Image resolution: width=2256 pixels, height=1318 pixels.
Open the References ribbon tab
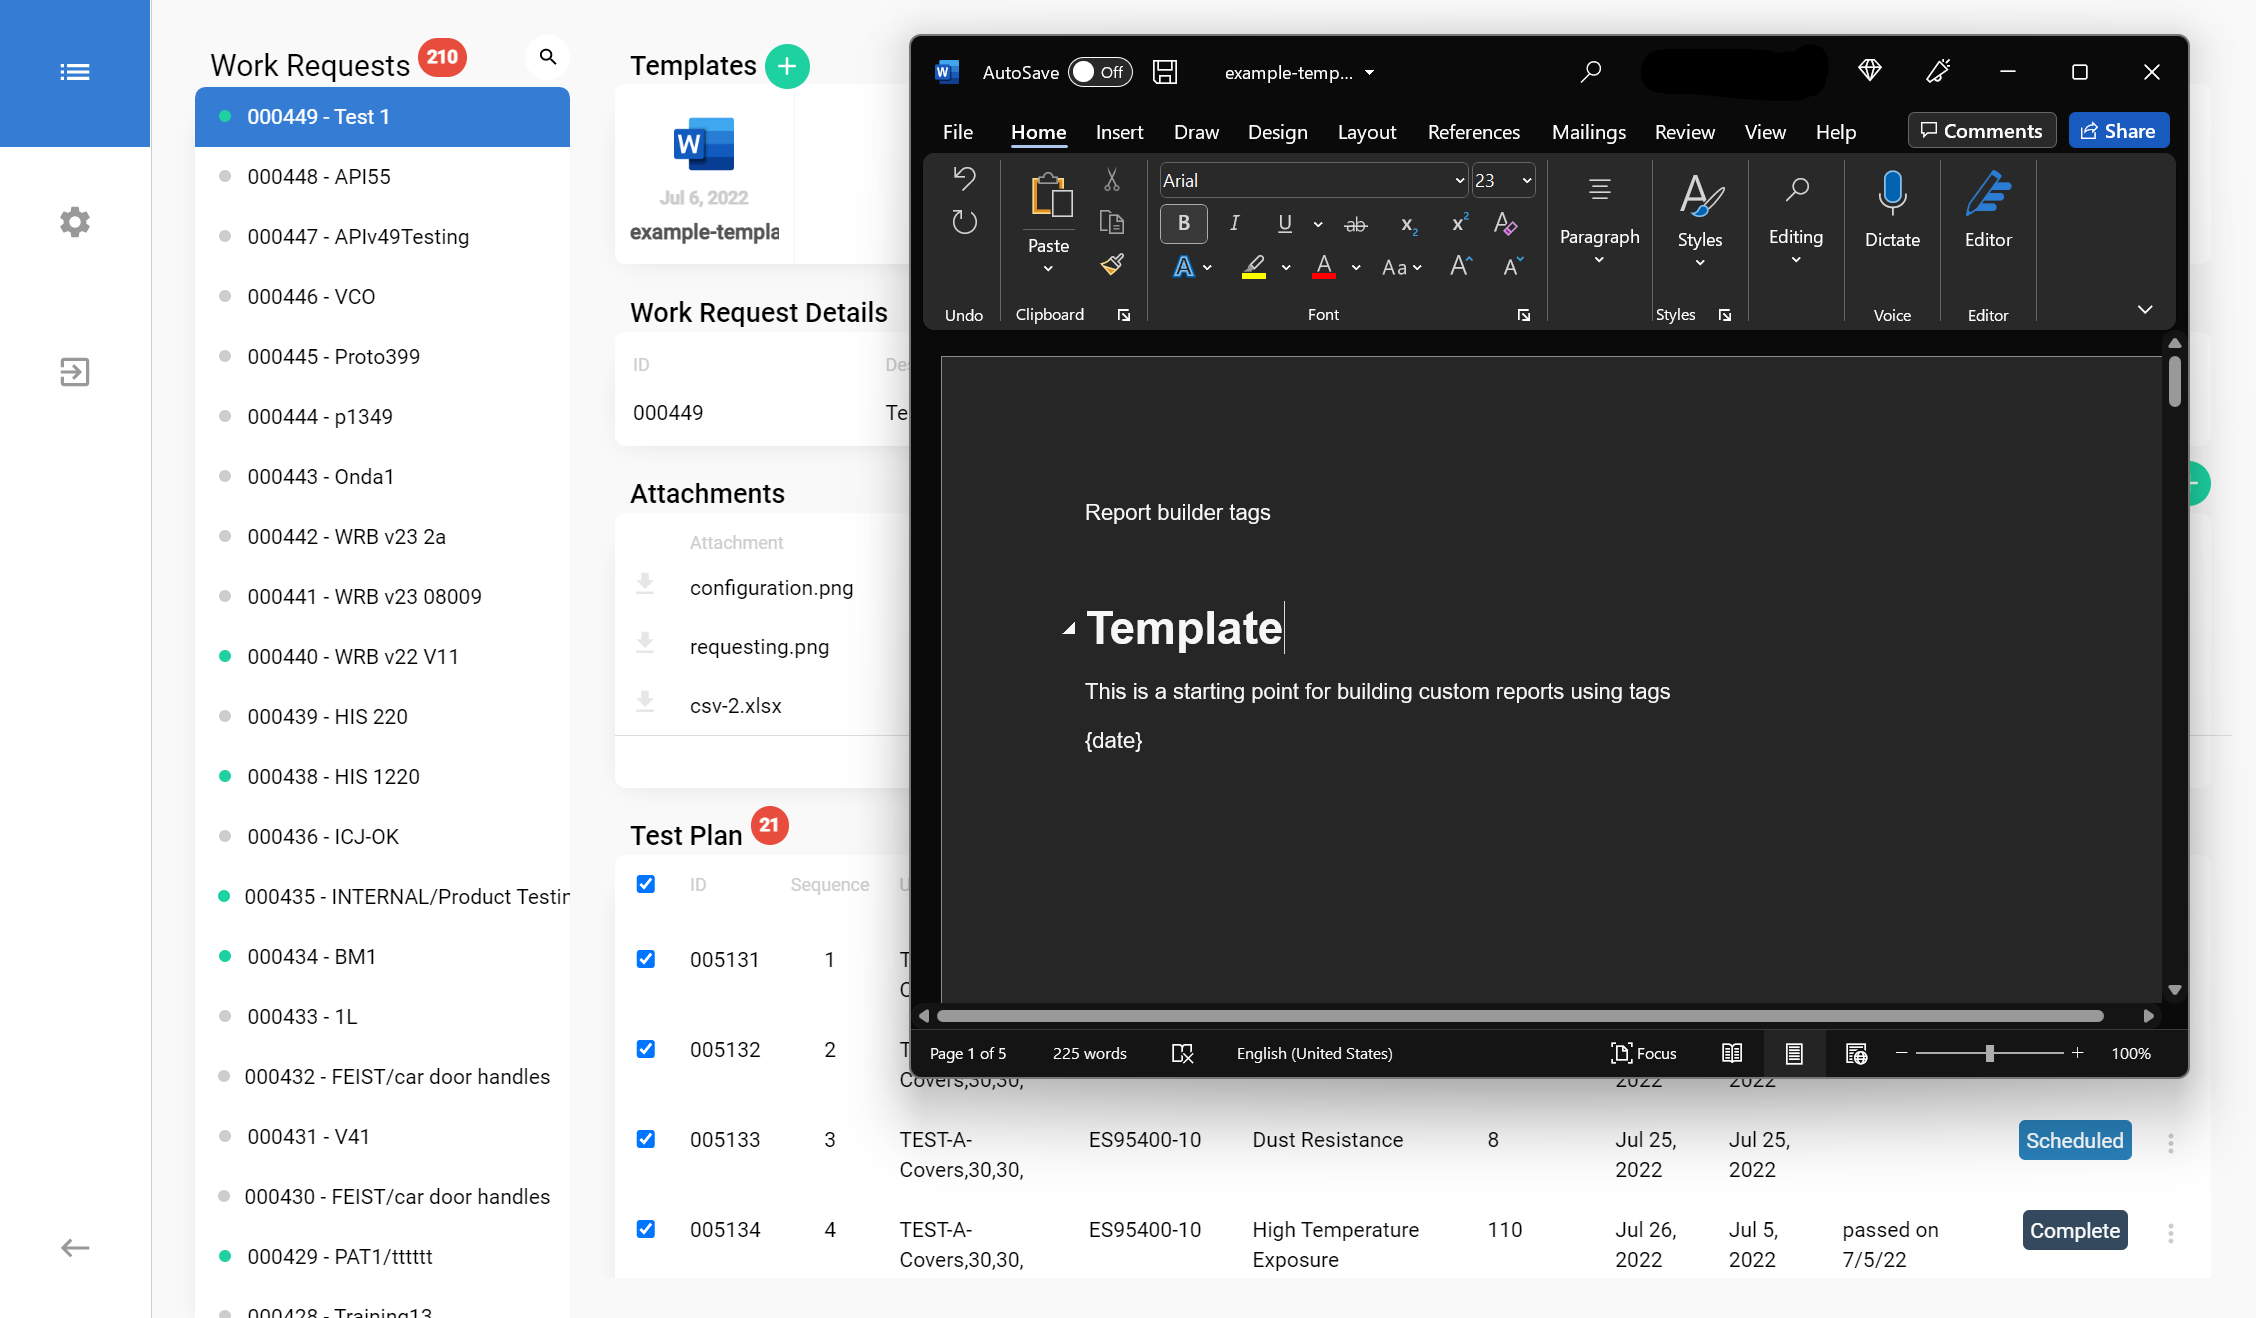pos(1473,132)
